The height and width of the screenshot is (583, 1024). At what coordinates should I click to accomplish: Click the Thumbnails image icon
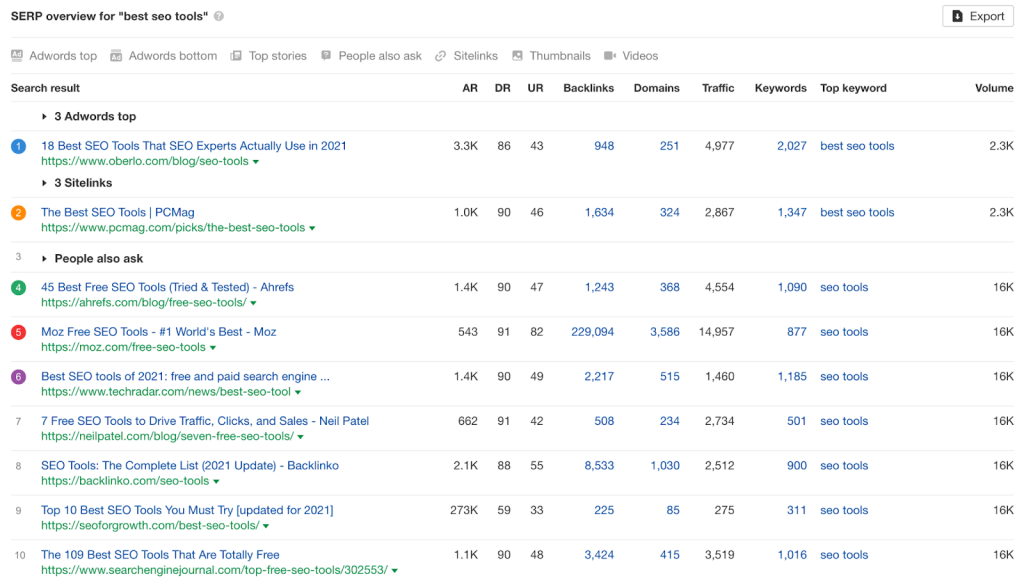[517, 55]
